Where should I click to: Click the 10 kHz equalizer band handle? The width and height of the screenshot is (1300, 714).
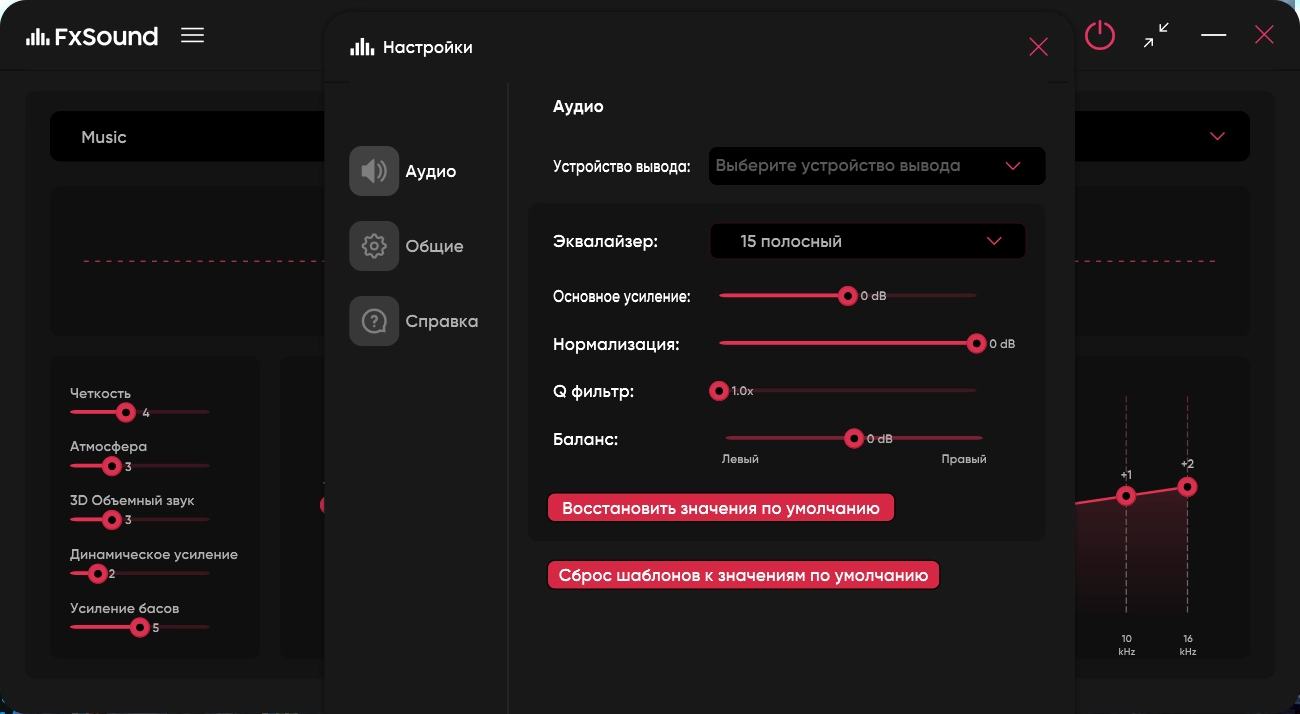(1126, 496)
